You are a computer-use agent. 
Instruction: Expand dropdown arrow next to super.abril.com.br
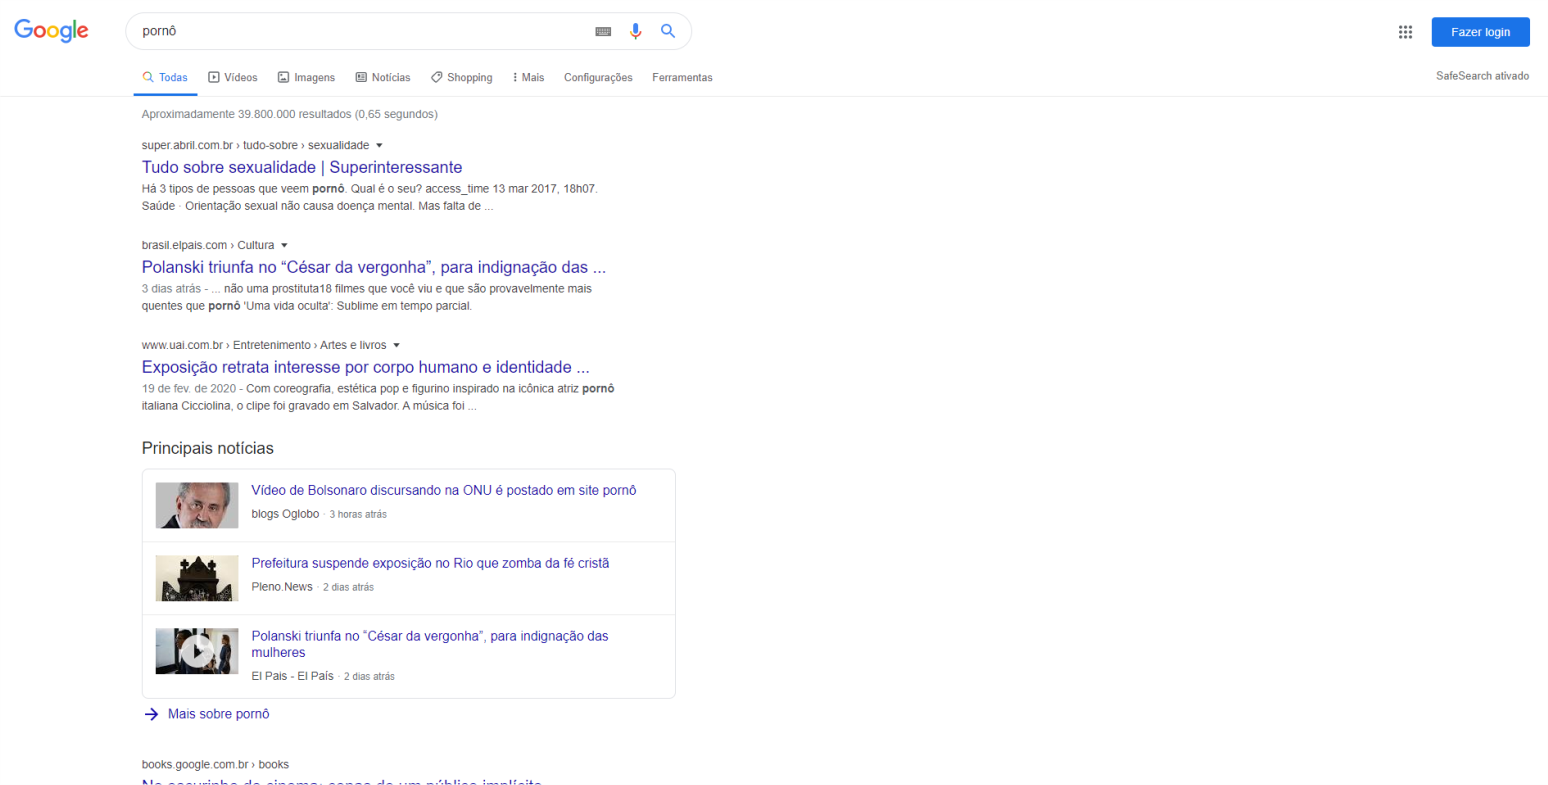(x=379, y=146)
